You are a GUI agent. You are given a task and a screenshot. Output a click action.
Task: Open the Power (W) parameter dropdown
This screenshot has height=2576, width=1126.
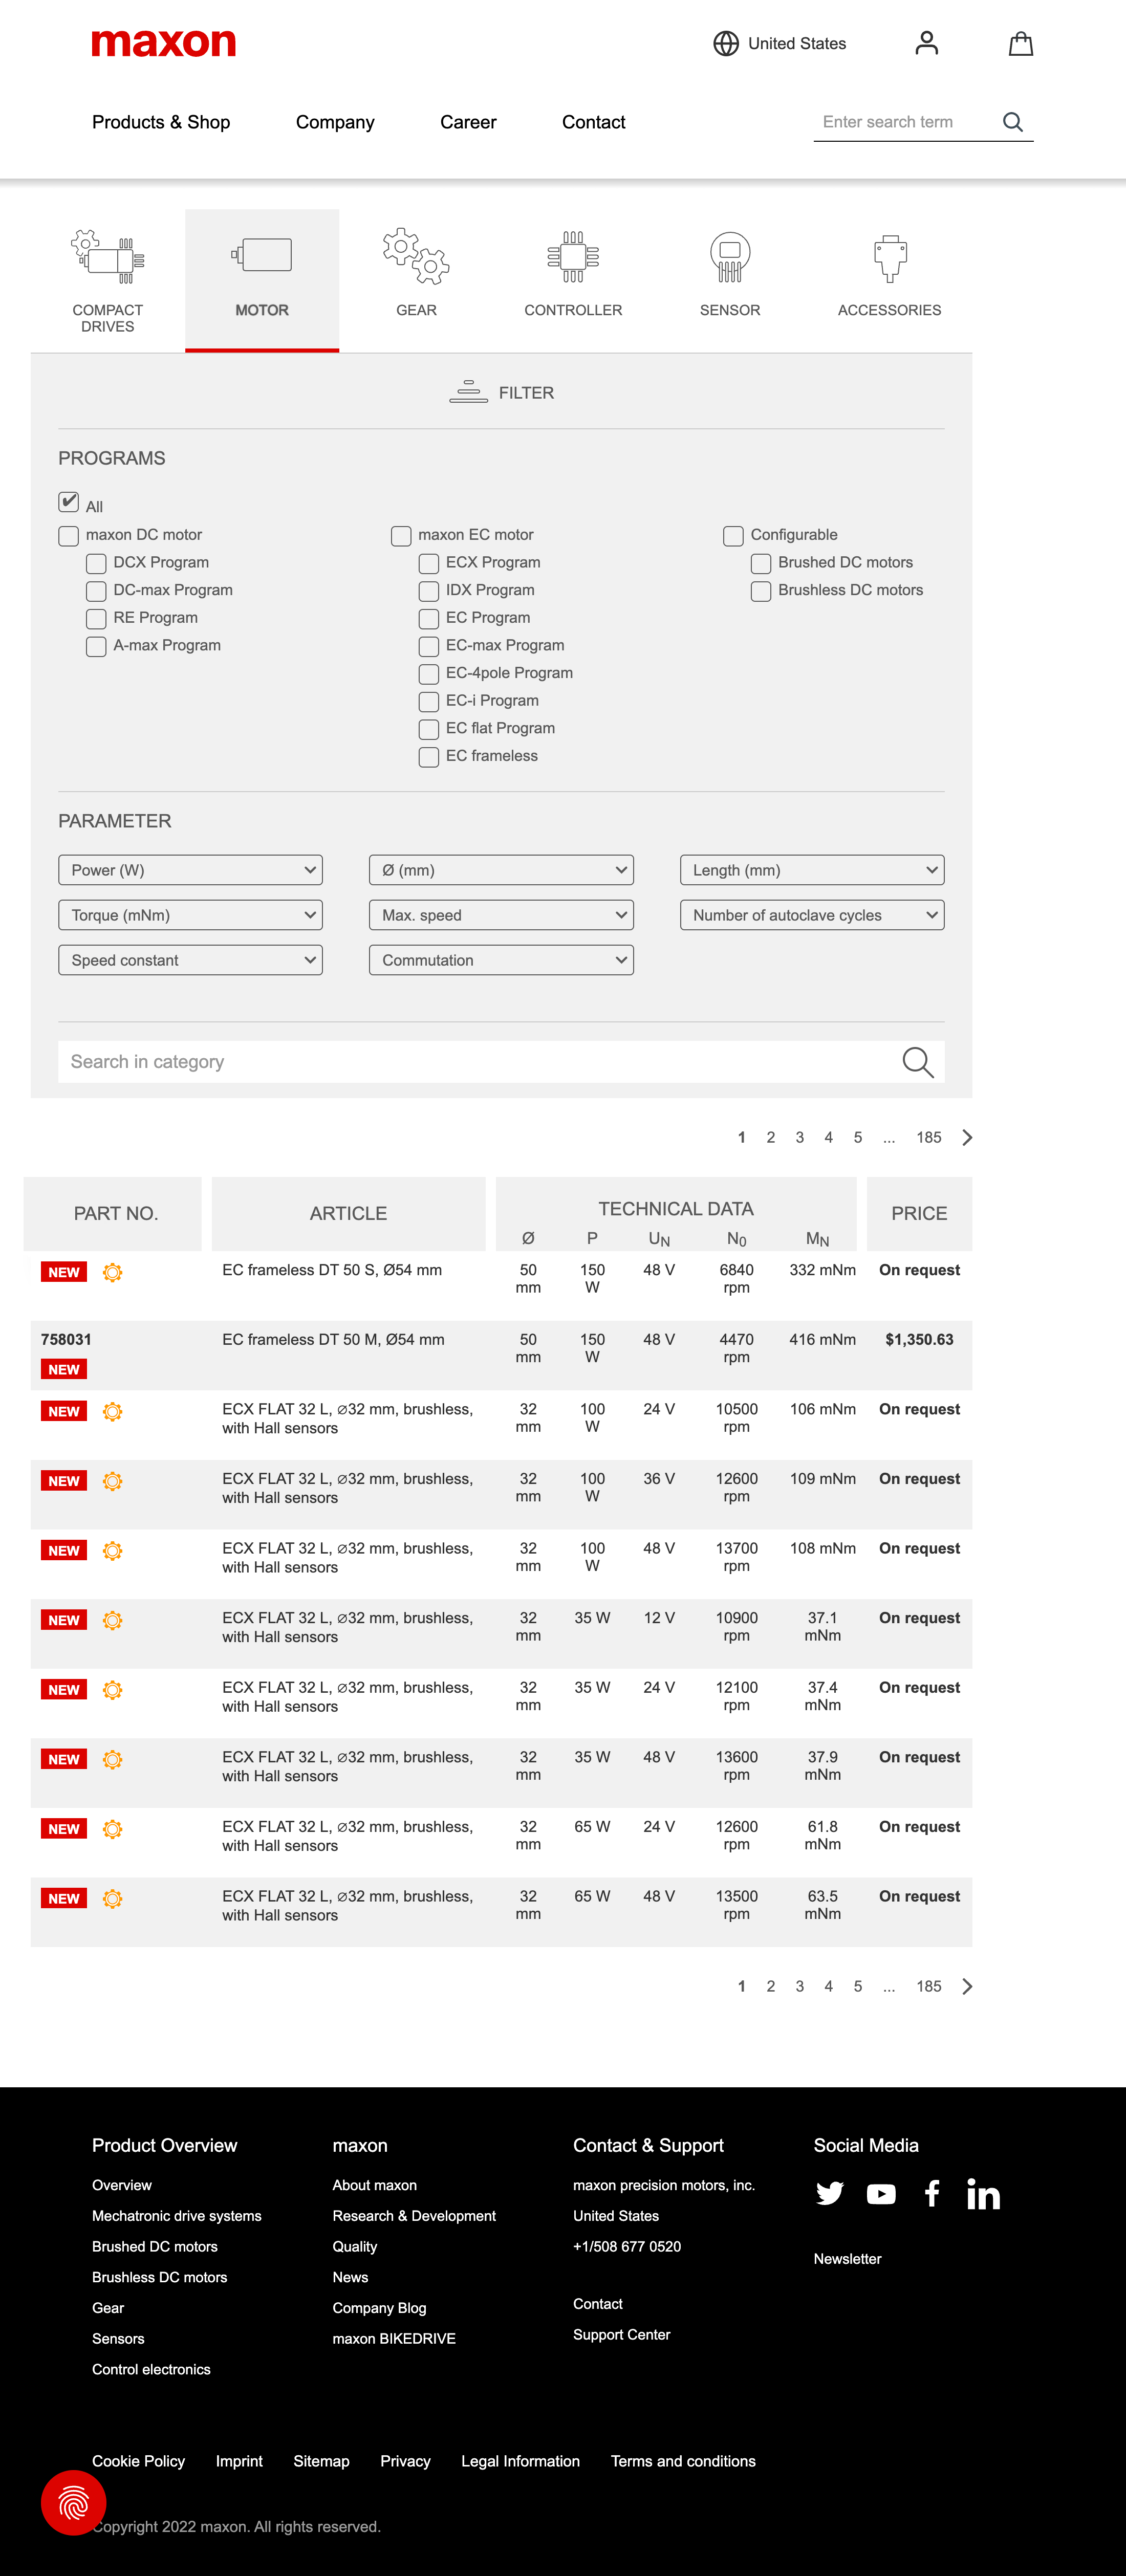pos(190,869)
